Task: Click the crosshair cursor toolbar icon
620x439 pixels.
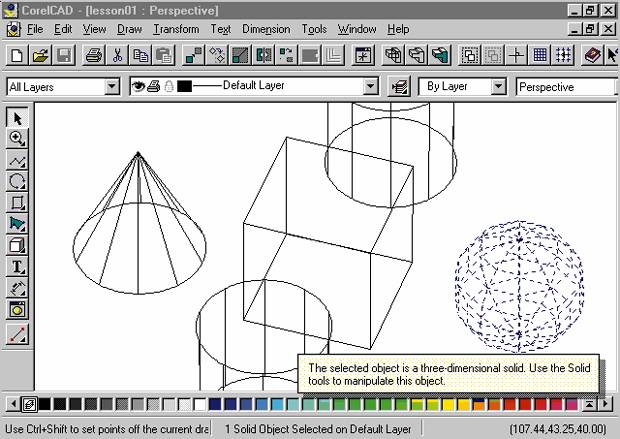Action: point(516,55)
